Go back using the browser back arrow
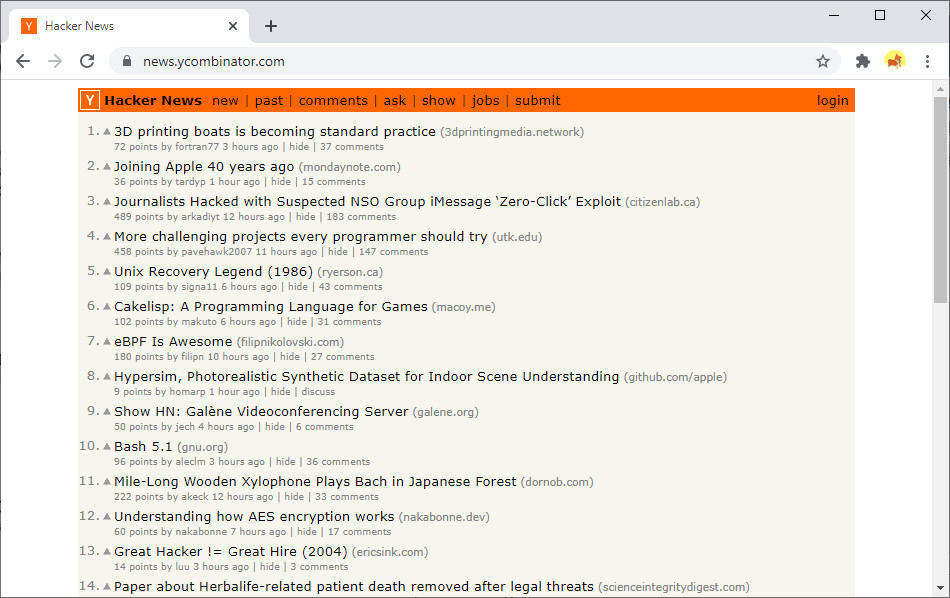This screenshot has height=598, width=950. pos(23,61)
